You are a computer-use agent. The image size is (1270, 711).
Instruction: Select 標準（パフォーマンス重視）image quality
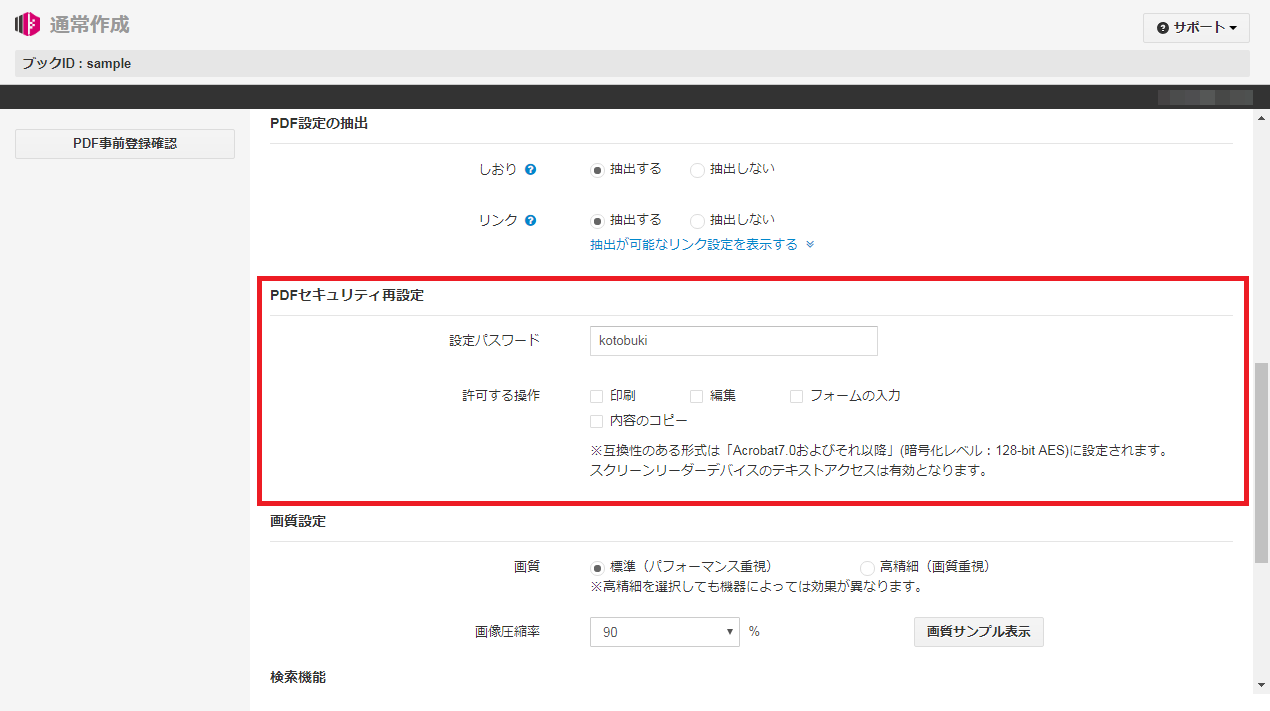coord(598,567)
